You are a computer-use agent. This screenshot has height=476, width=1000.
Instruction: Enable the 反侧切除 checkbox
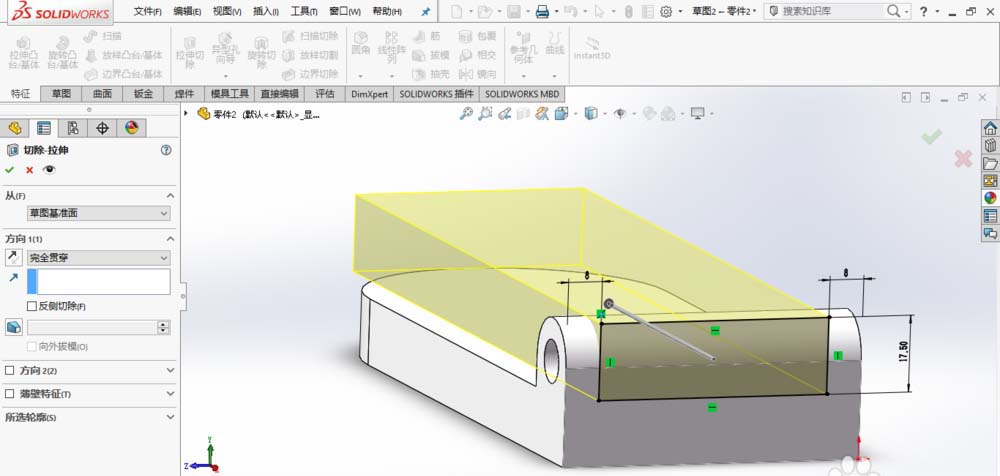[x=32, y=306]
